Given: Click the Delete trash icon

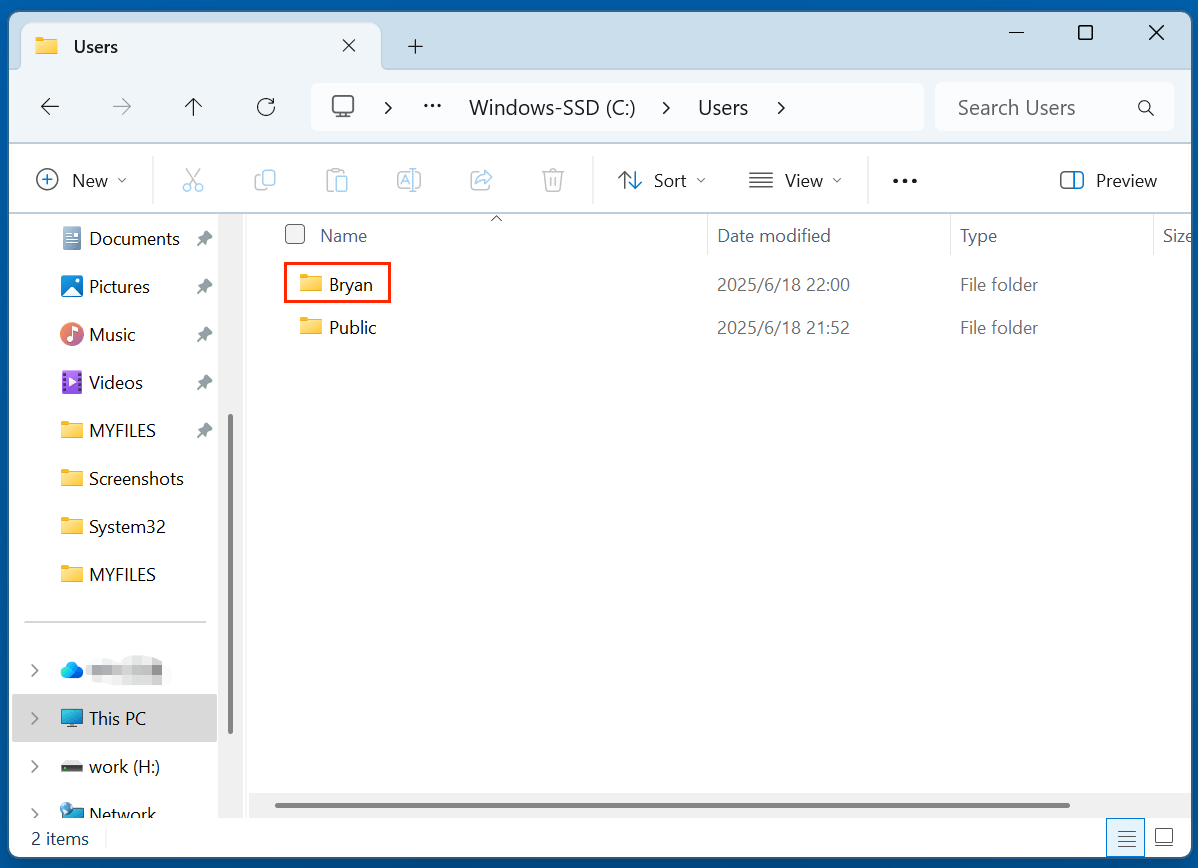Looking at the screenshot, I should pos(553,180).
